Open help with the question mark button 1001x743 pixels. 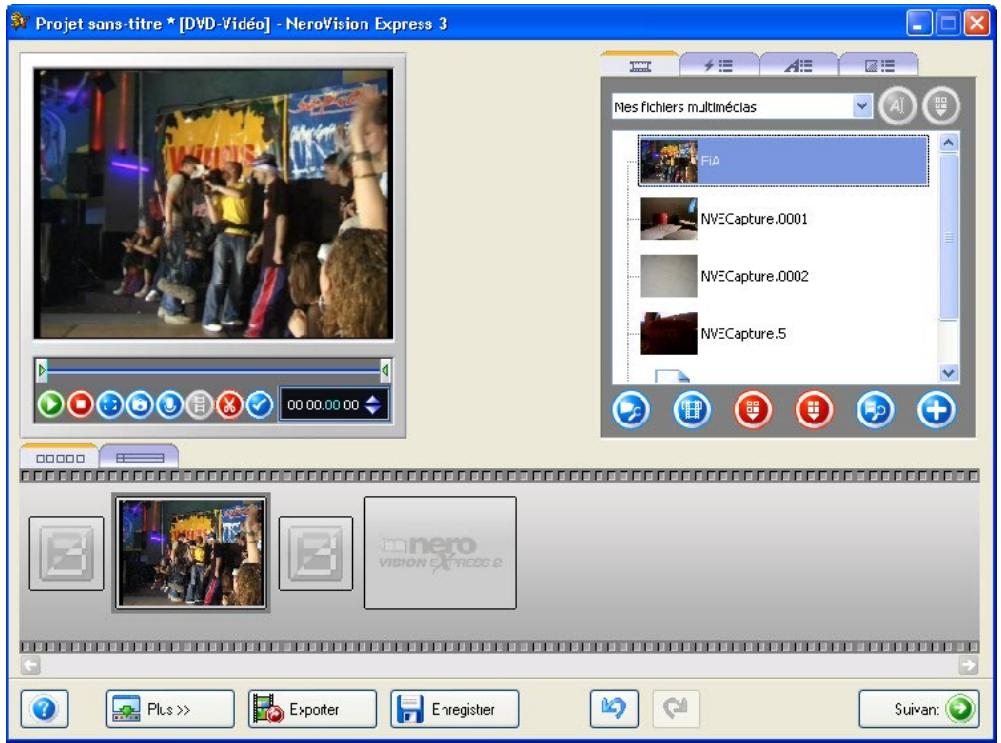coord(44,709)
